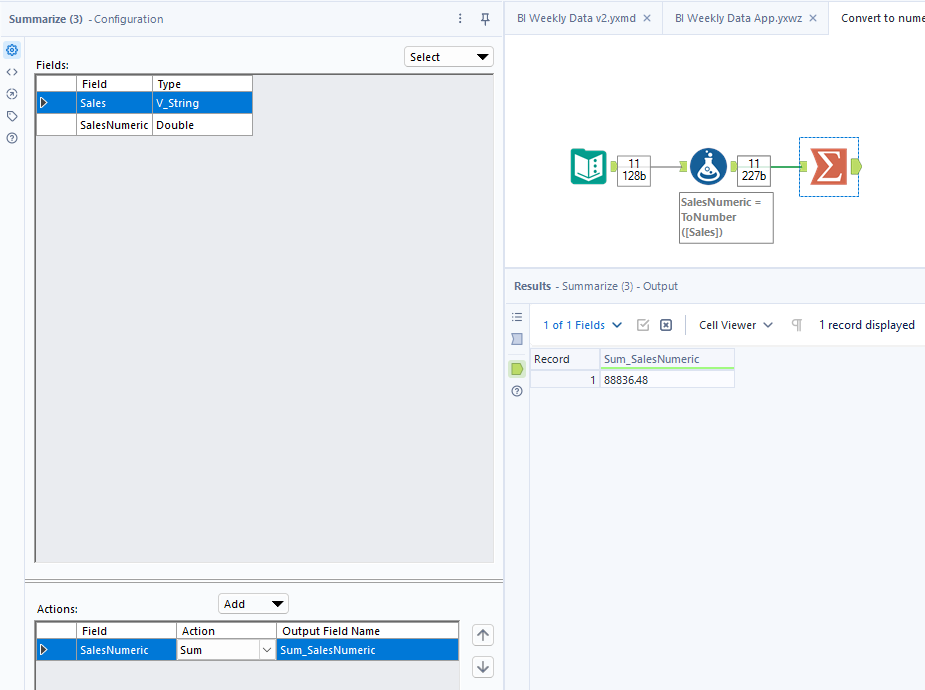Click the 1 of 1 Fields selector
The width and height of the screenshot is (925, 690).
point(582,324)
